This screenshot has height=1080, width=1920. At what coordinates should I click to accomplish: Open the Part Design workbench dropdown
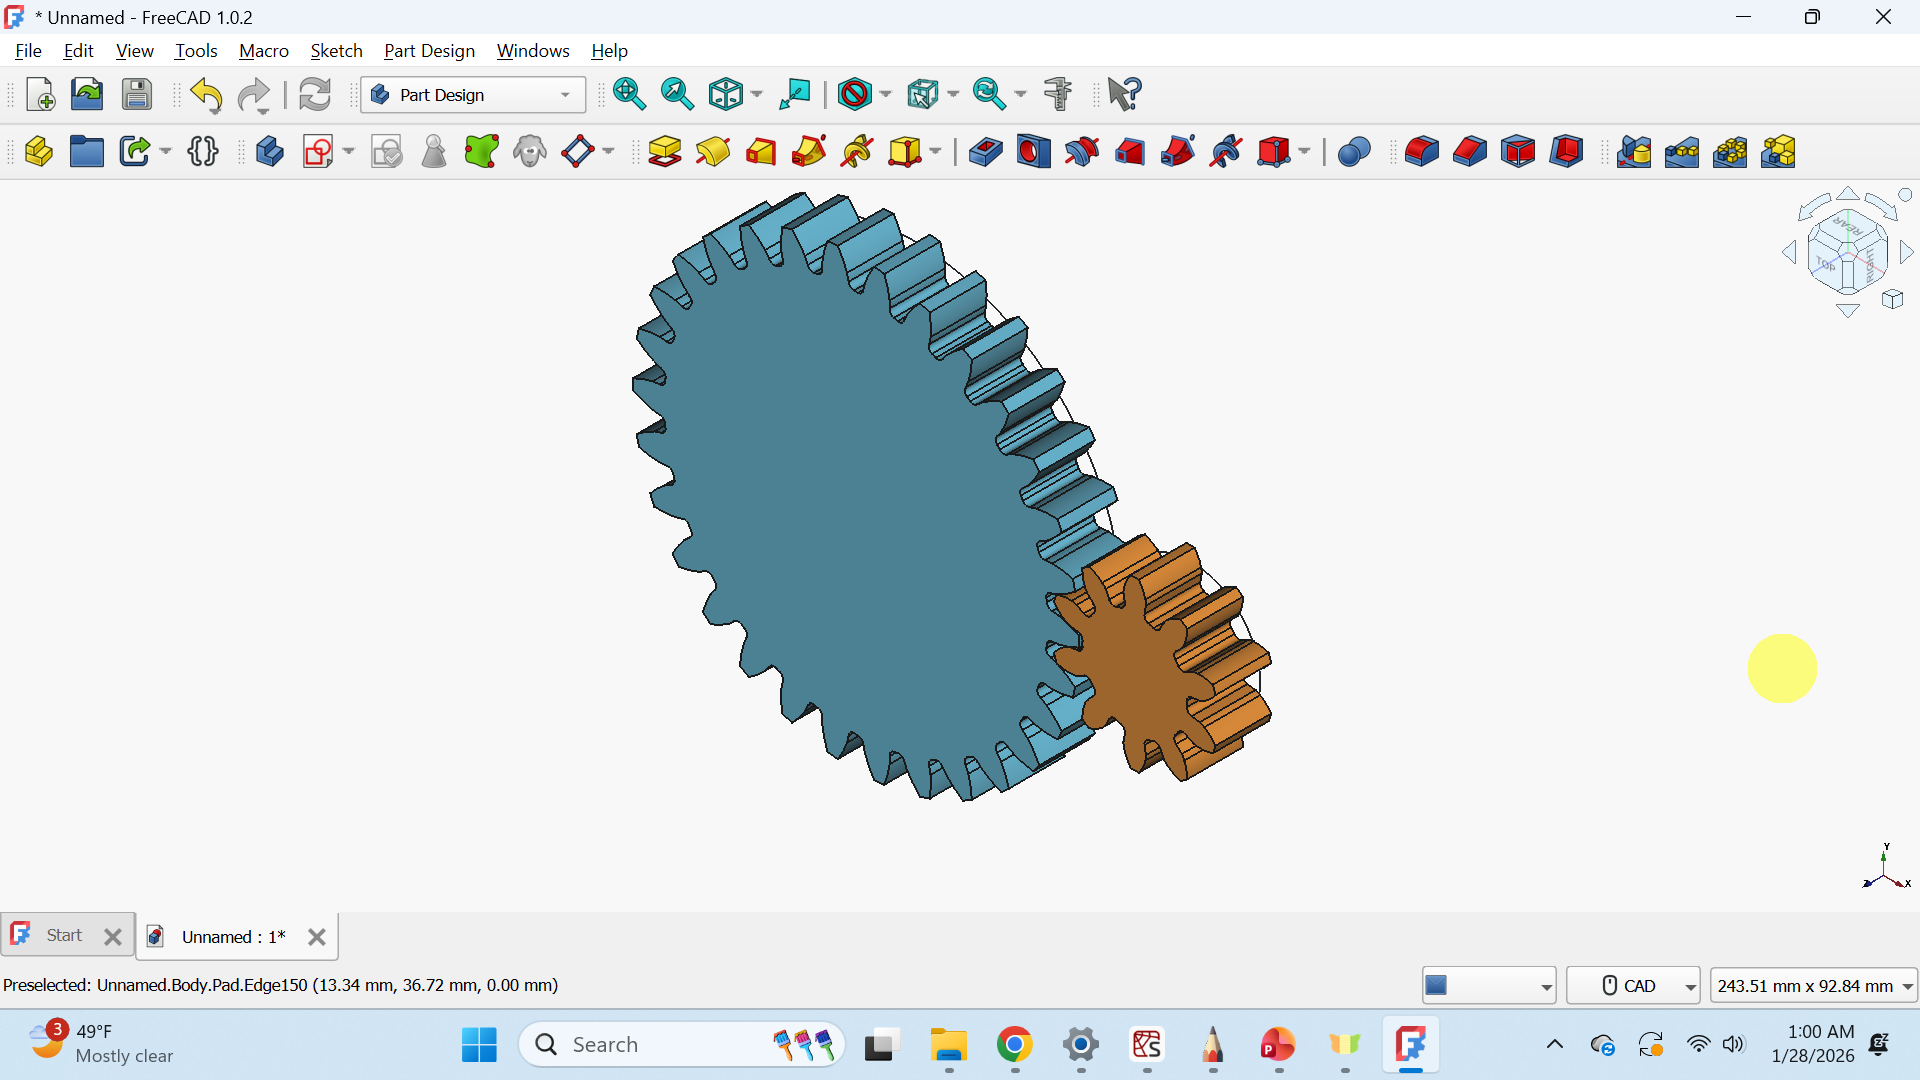pos(472,95)
